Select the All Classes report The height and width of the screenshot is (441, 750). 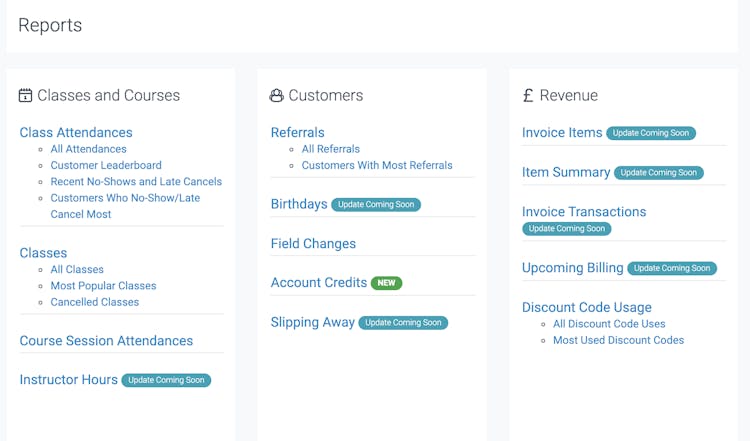(77, 269)
